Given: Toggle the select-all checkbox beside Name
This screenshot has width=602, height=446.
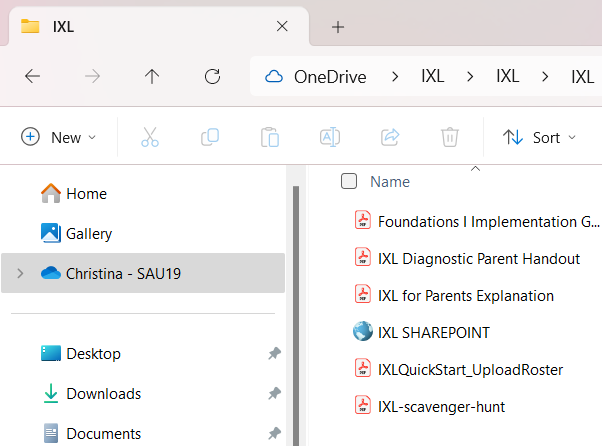Looking at the screenshot, I should tap(349, 181).
